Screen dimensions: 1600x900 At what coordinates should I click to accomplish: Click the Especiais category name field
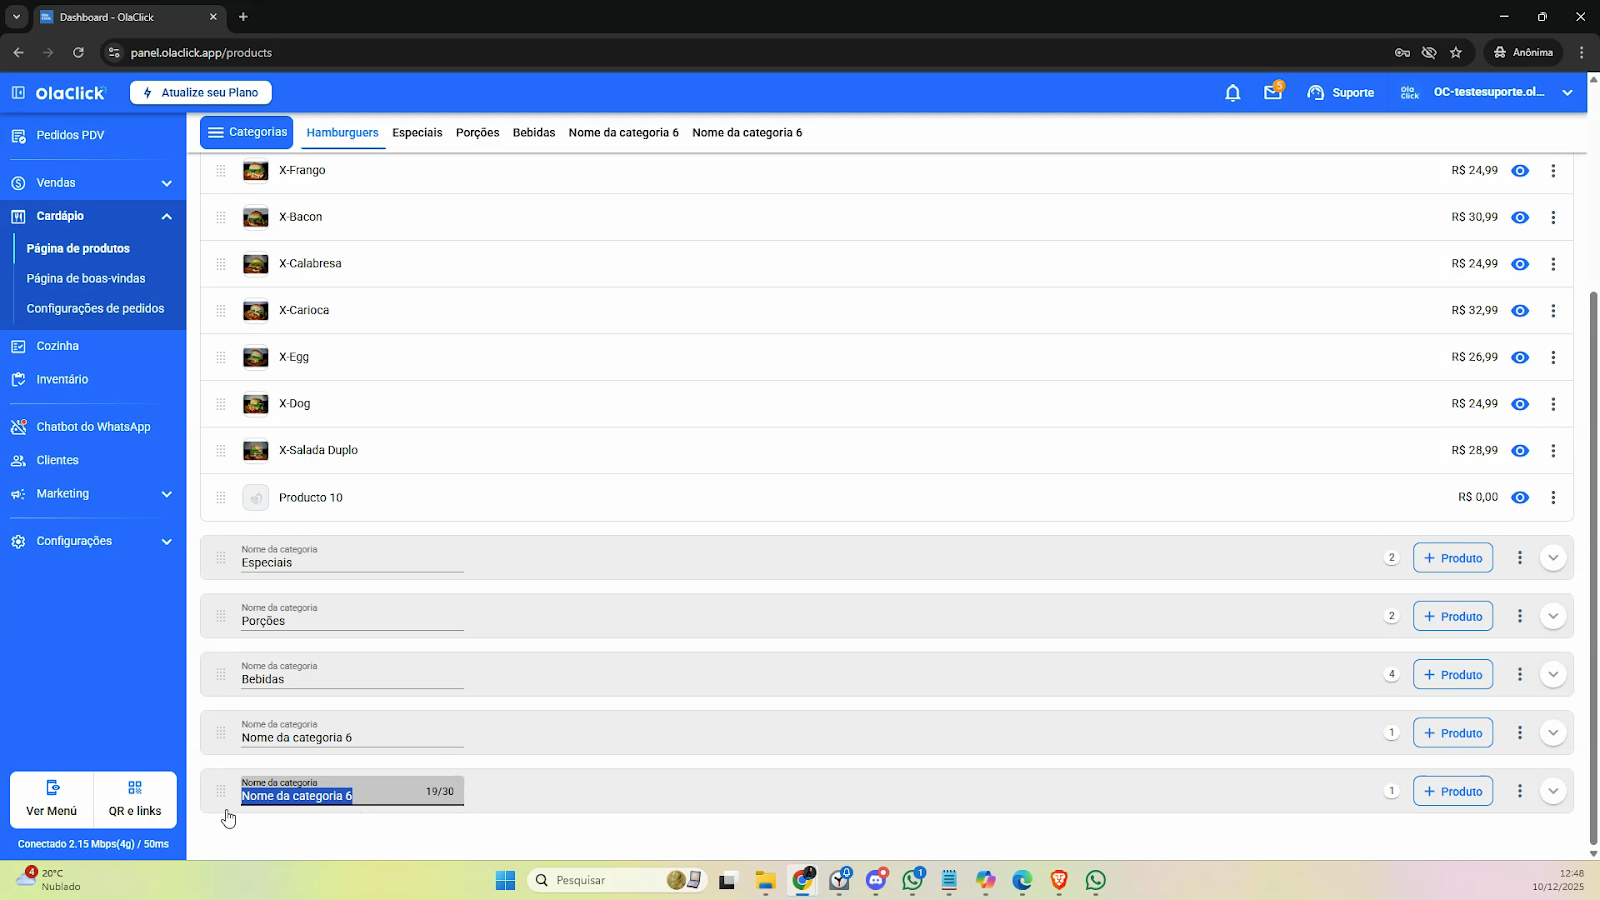click(351, 563)
